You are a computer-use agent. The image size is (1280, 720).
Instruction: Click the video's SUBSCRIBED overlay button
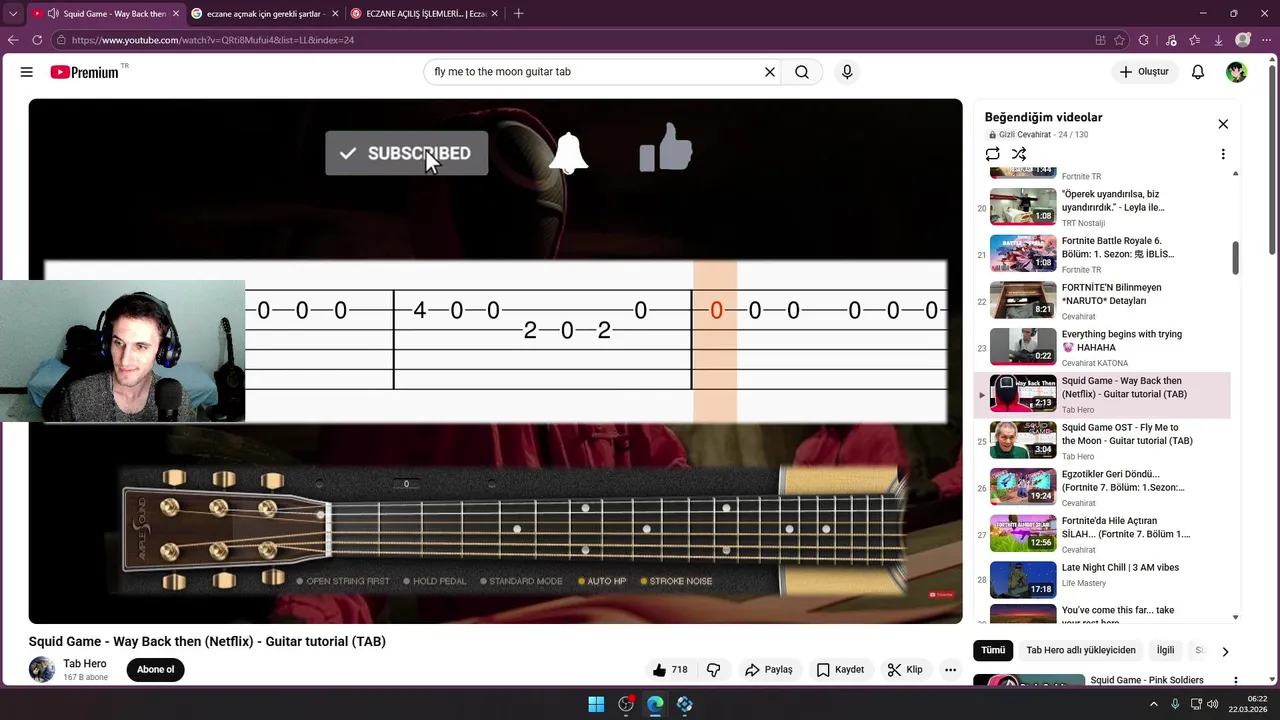click(x=407, y=153)
